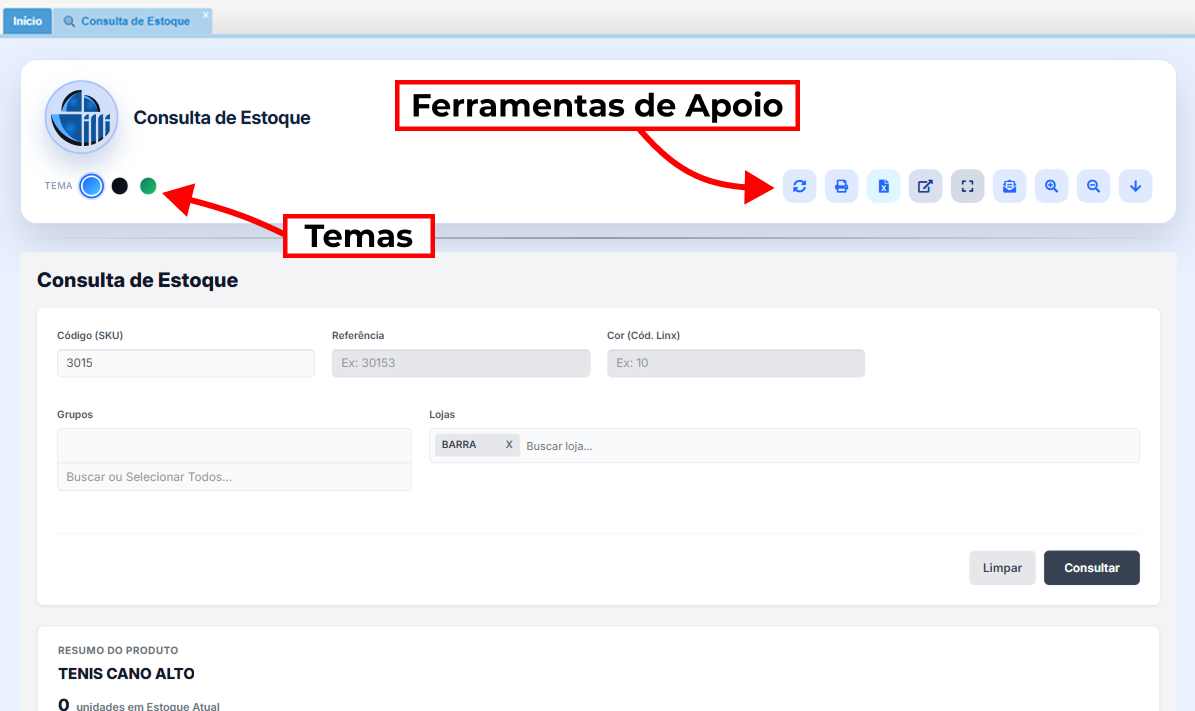Zoom in using the magnifier plus icon

point(1052,186)
